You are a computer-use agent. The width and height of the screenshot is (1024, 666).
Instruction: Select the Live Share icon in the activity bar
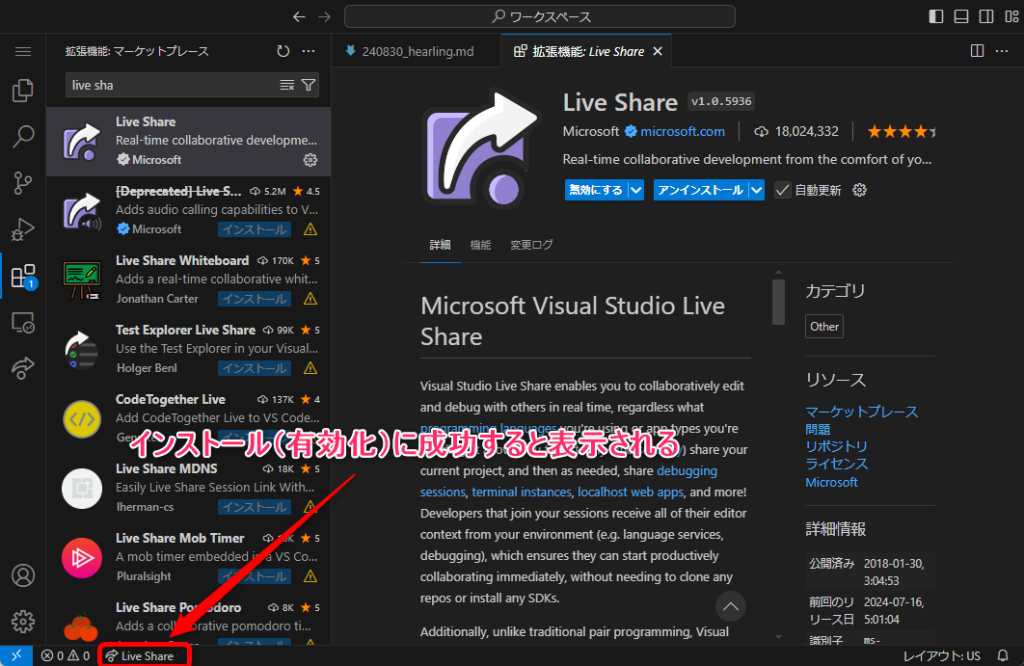point(23,368)
